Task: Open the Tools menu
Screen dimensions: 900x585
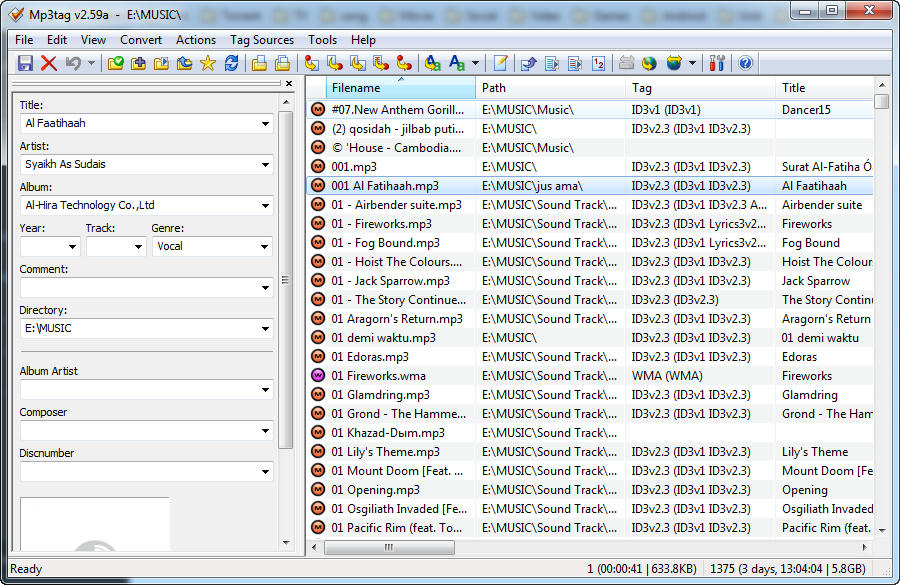Action: [322, 40]
